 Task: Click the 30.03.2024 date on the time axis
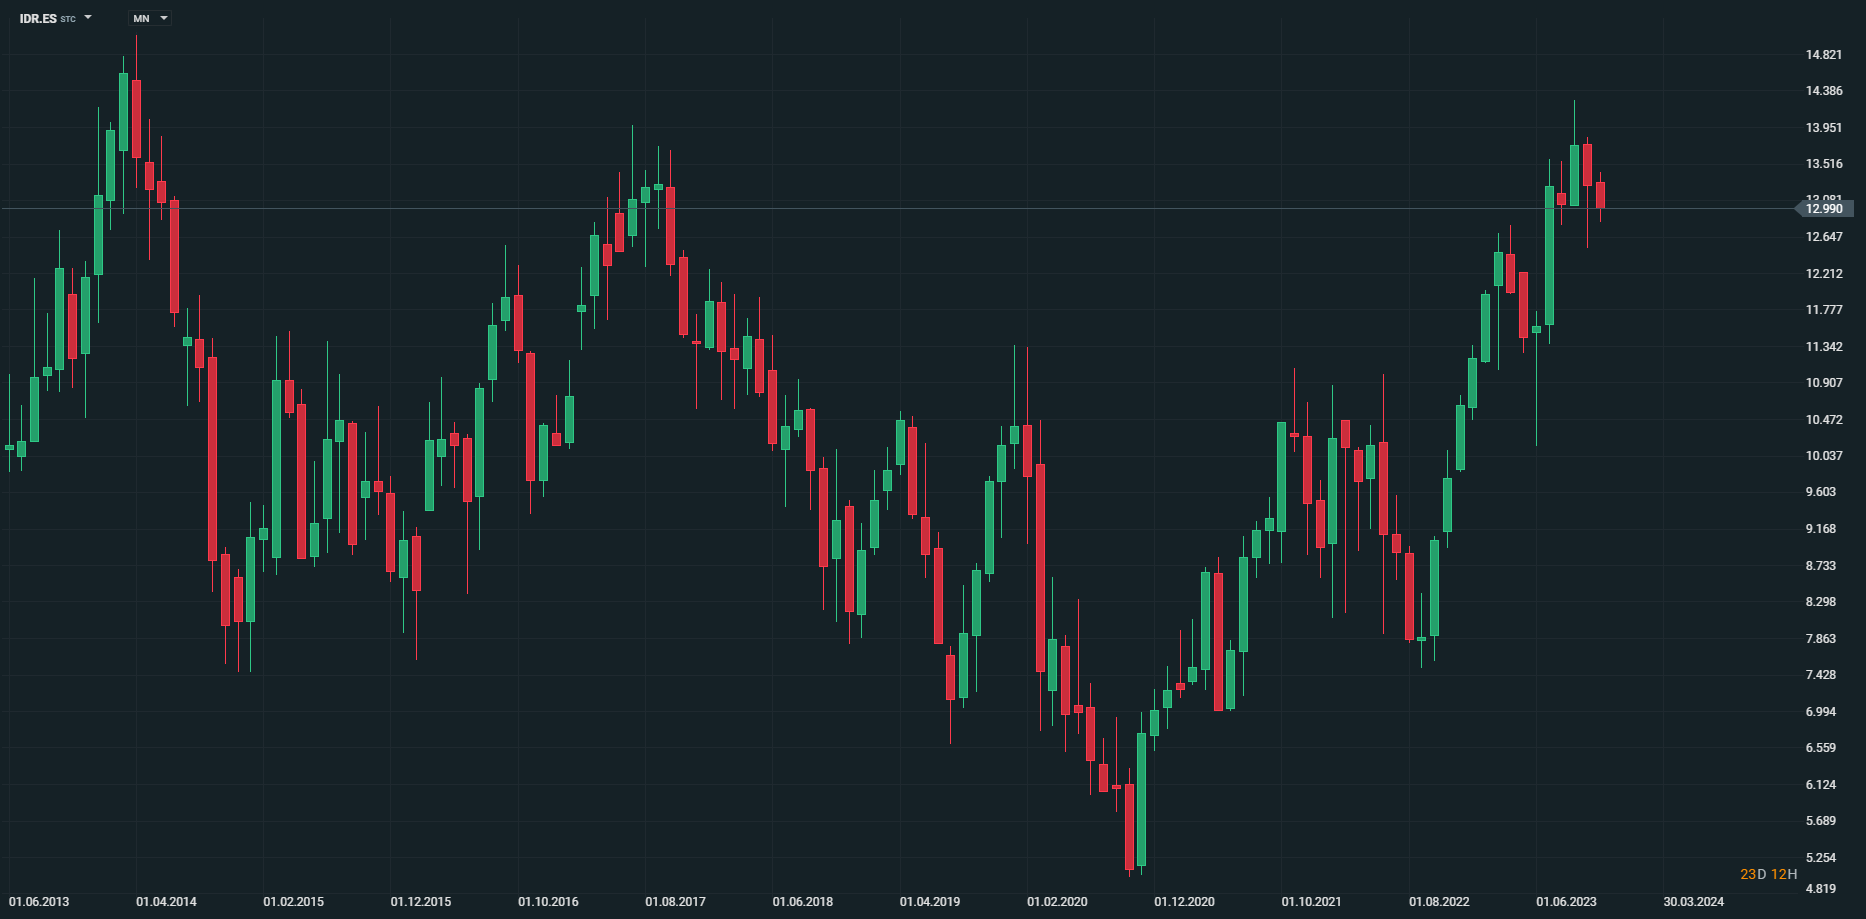1693,902
